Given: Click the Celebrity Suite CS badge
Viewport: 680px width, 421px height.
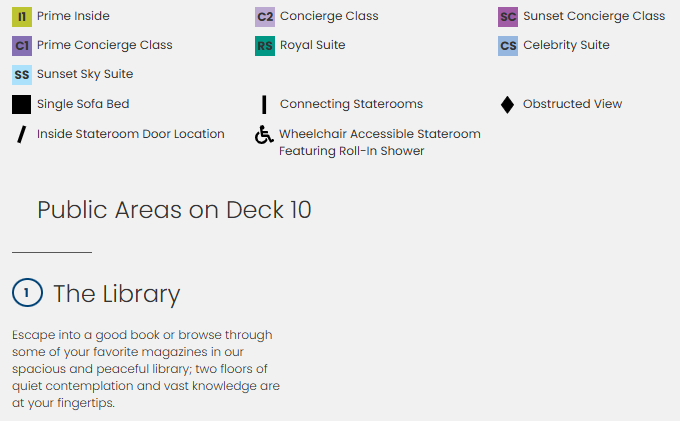Looking at the screenshot, I should (x=508, y=45).
